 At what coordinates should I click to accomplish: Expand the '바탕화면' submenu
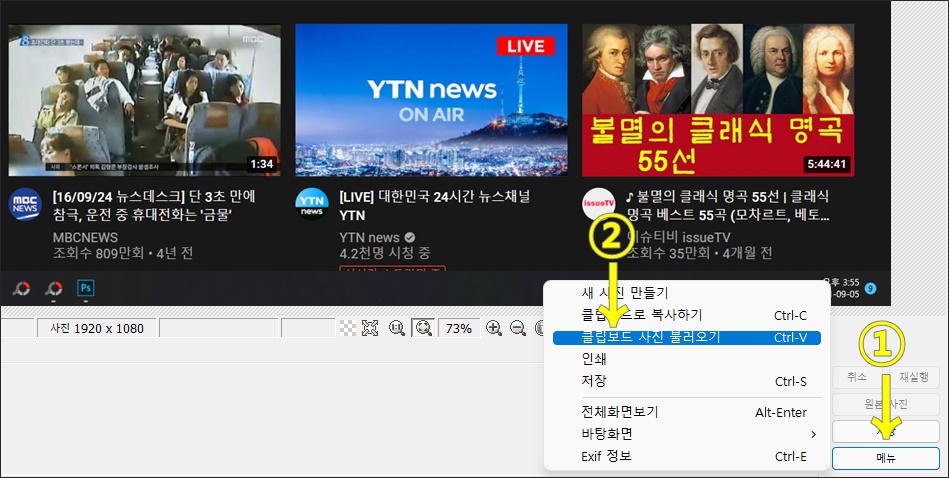(x=686, y=434)
